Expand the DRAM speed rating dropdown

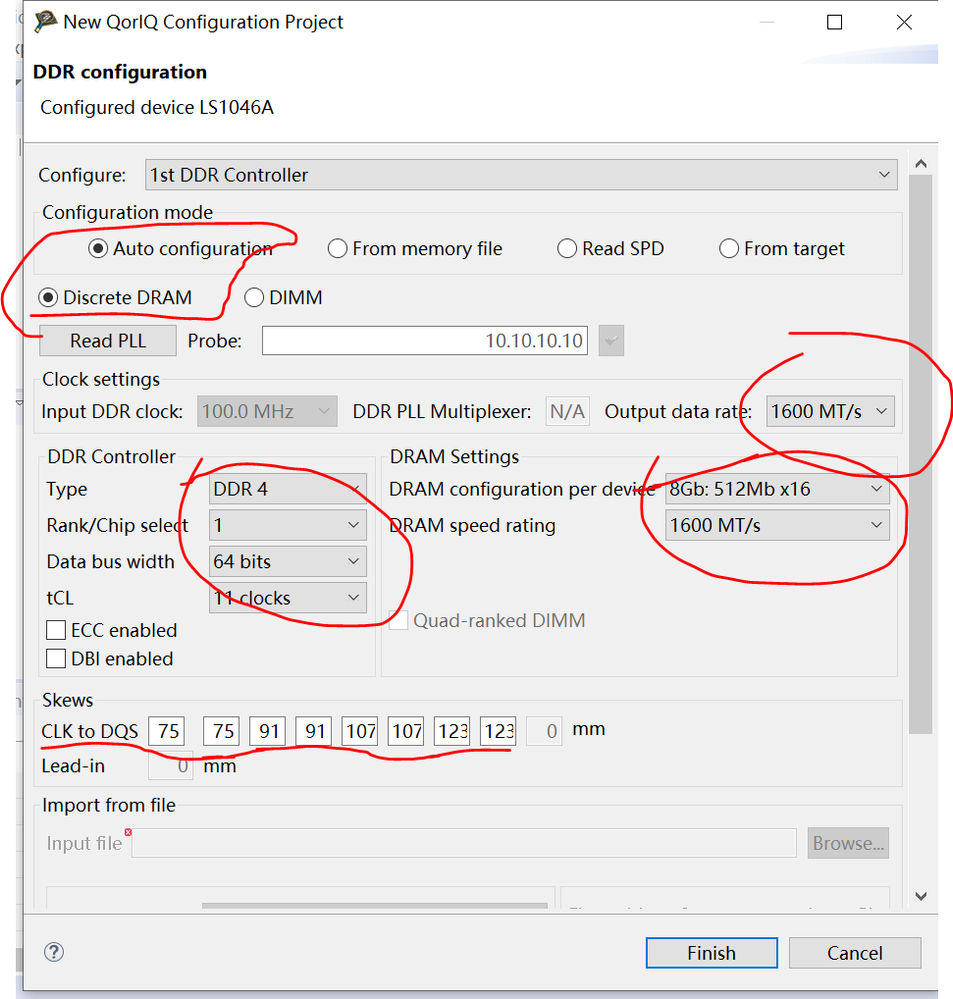point(777,525)
